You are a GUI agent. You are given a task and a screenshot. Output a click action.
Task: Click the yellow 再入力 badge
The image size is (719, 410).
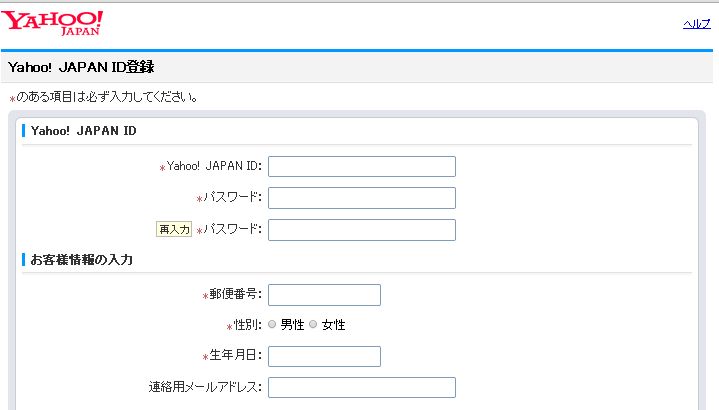click(174, 230)
